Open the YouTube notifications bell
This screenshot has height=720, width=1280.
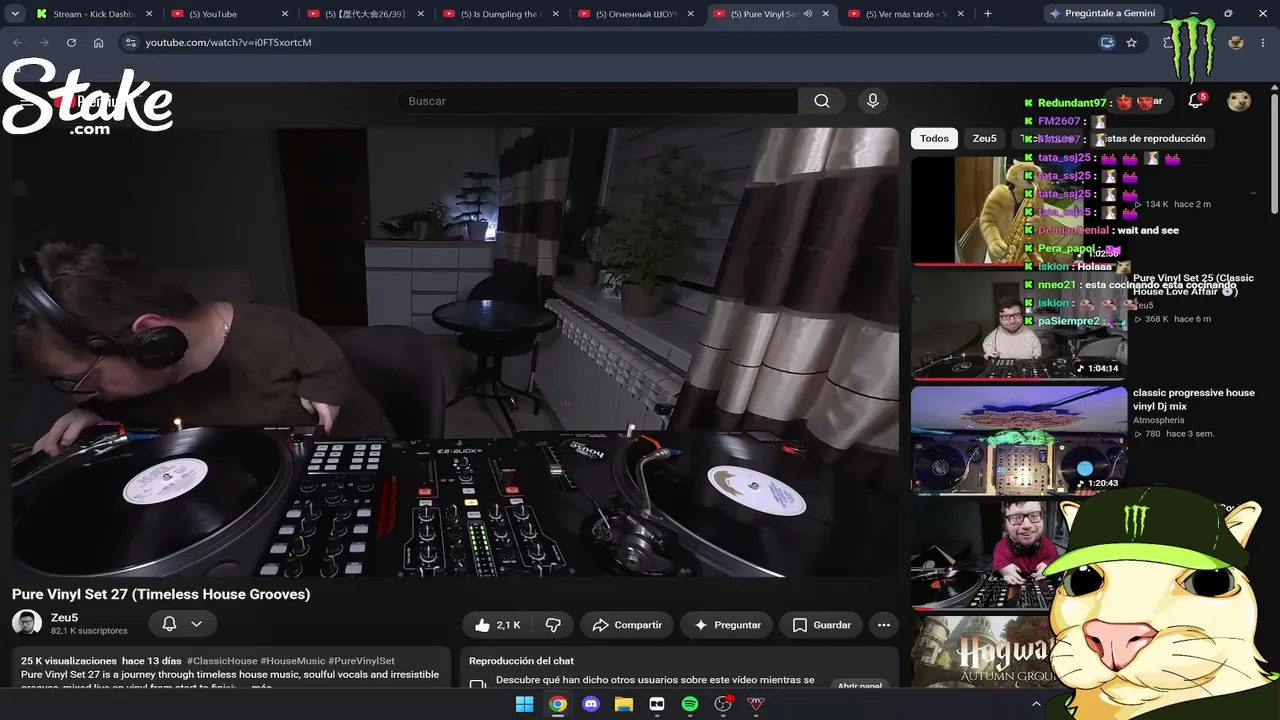(x=1195, y=101)
